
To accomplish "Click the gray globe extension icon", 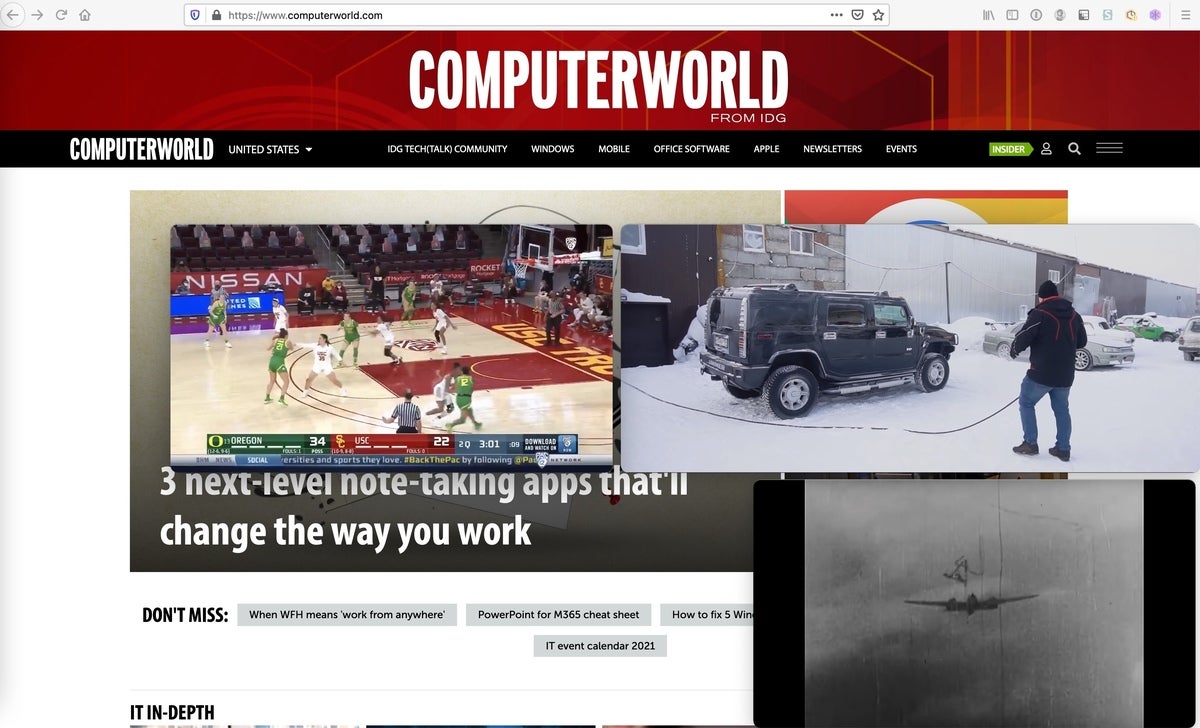I will pos(1059,15).
